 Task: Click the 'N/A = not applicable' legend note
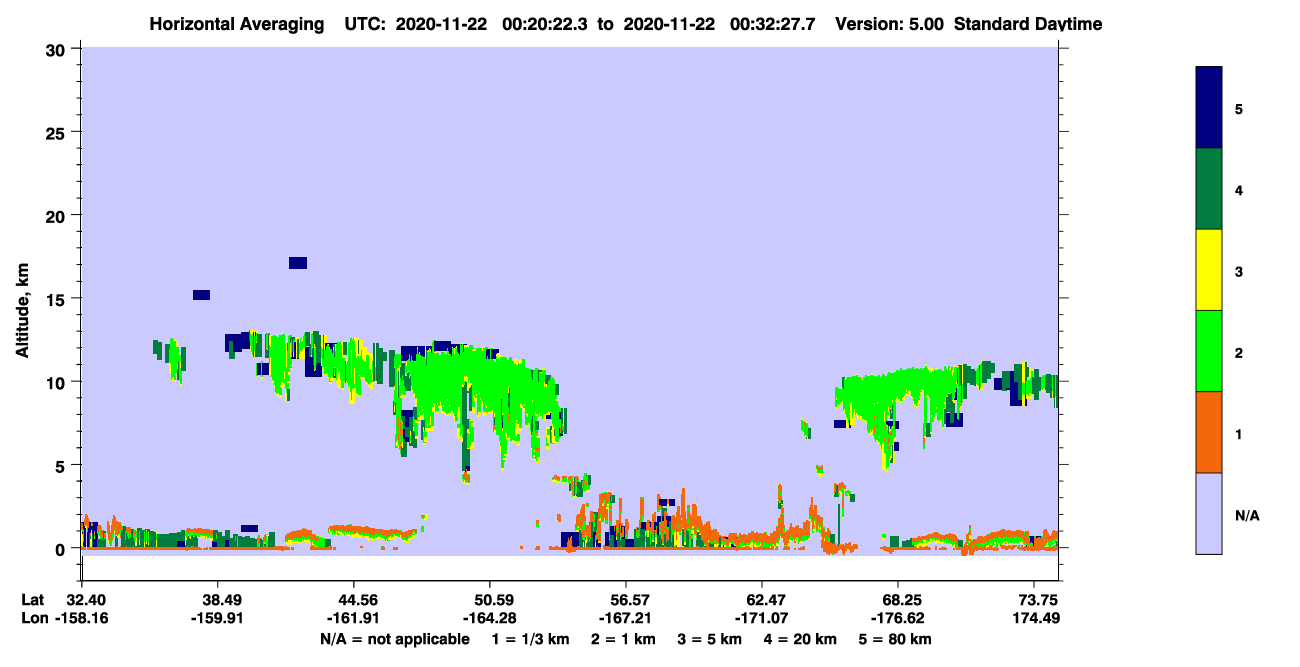[395, 639]
